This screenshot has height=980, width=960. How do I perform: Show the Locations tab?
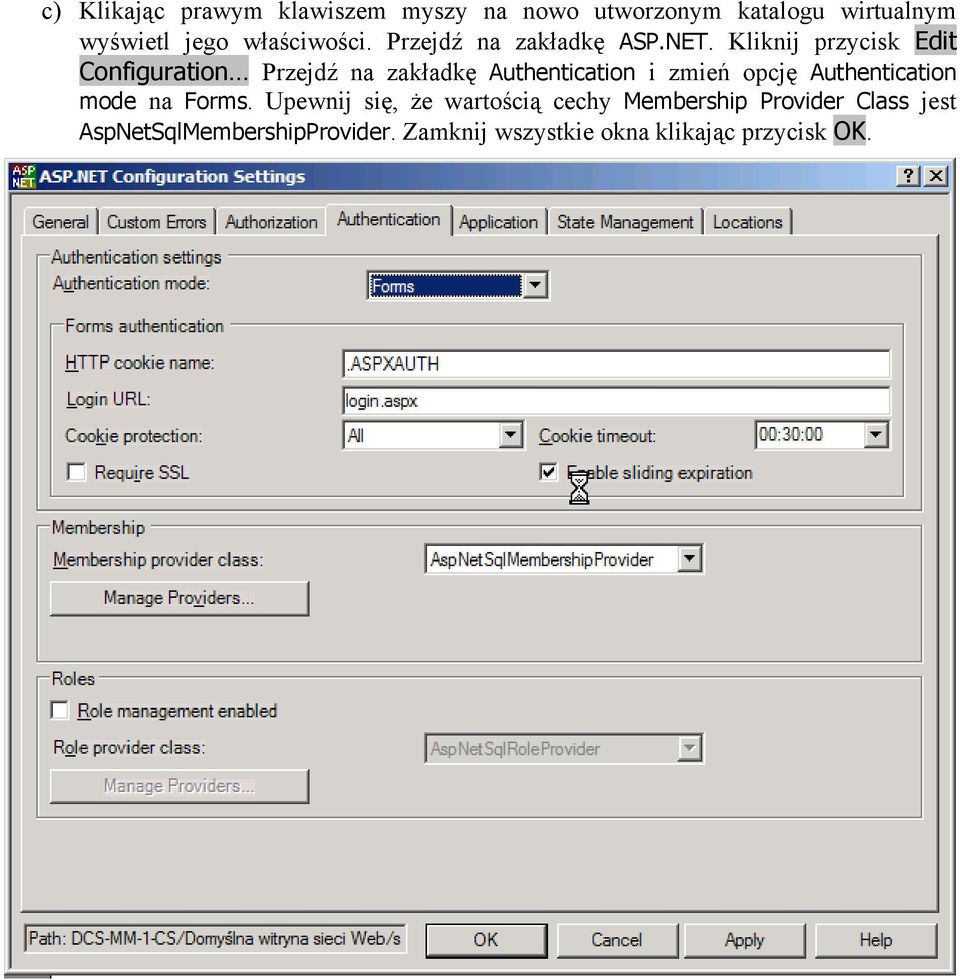pyautogui.click(x=748, y=222)
